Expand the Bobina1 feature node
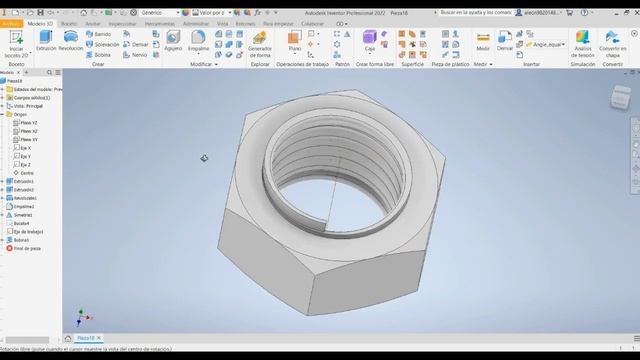 pos(2,240)
